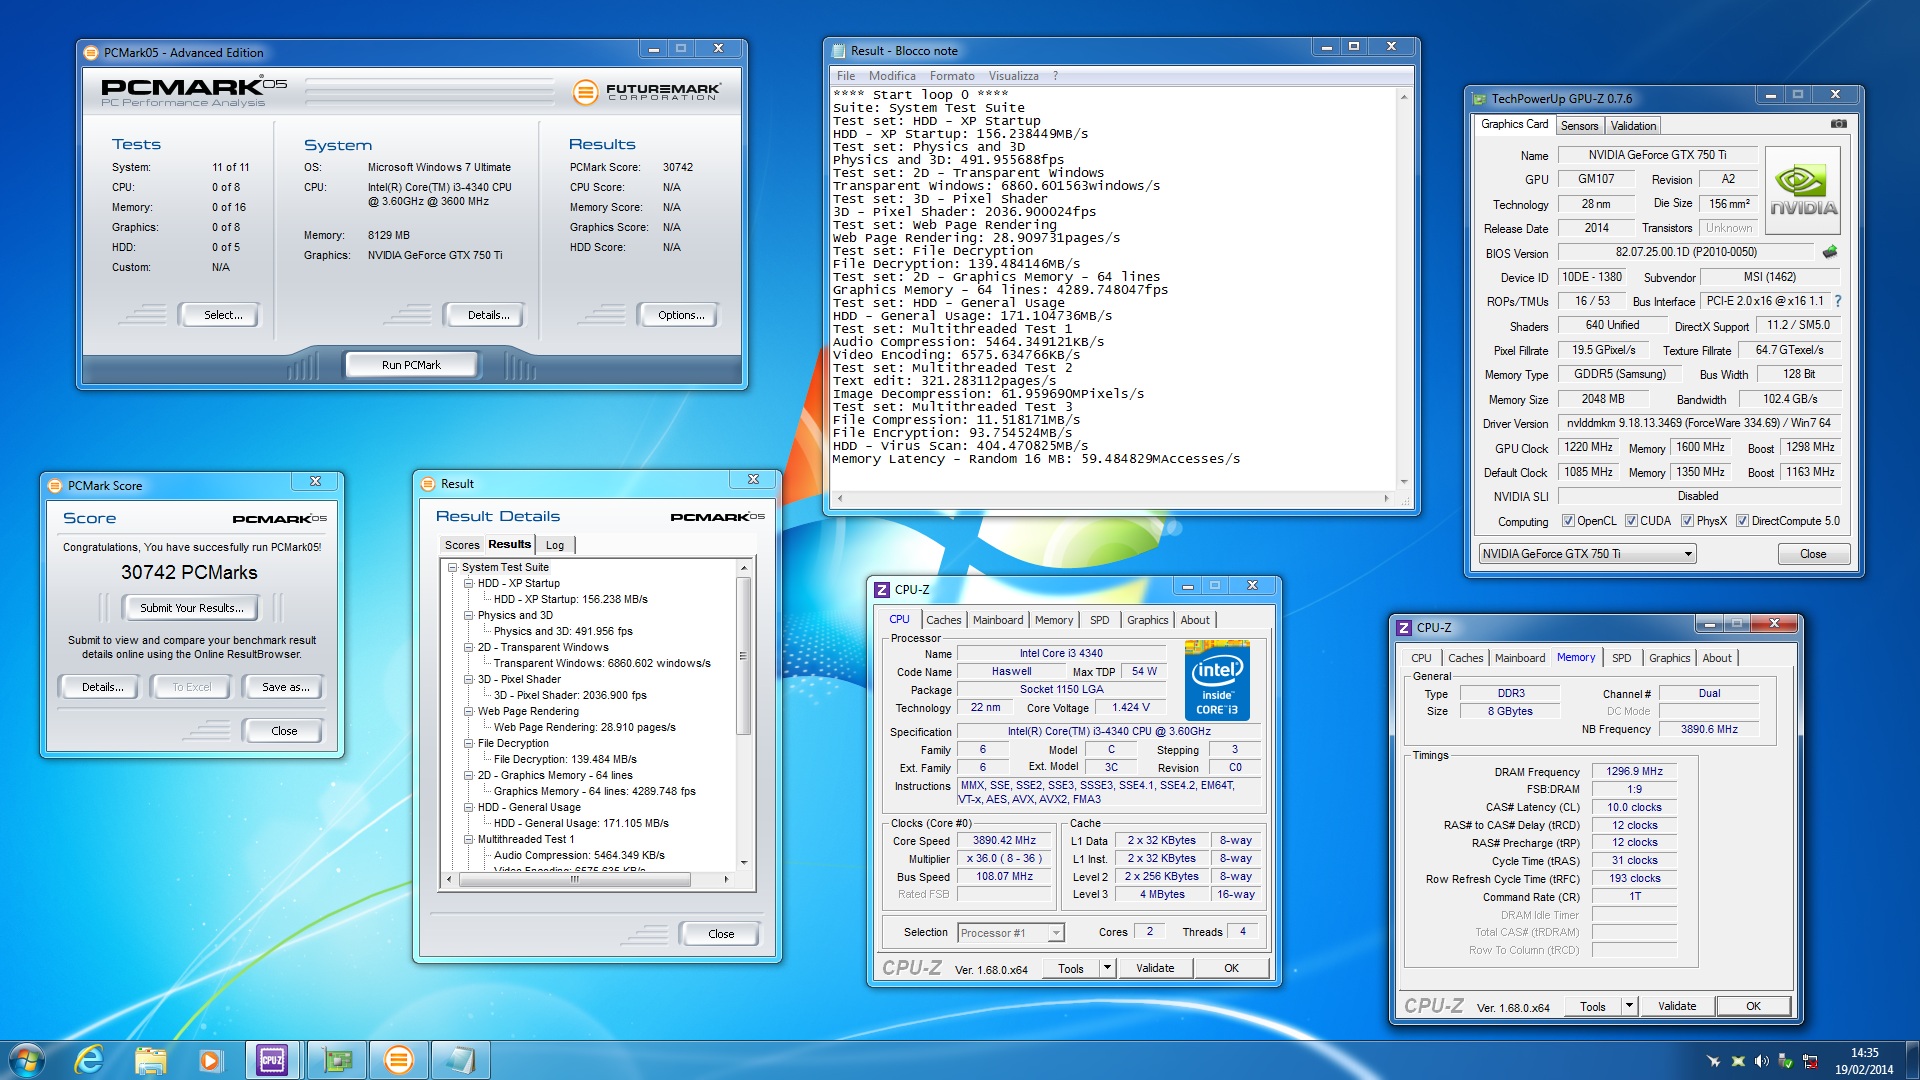Click the Result Details window title icon

[x=428, y=484]
